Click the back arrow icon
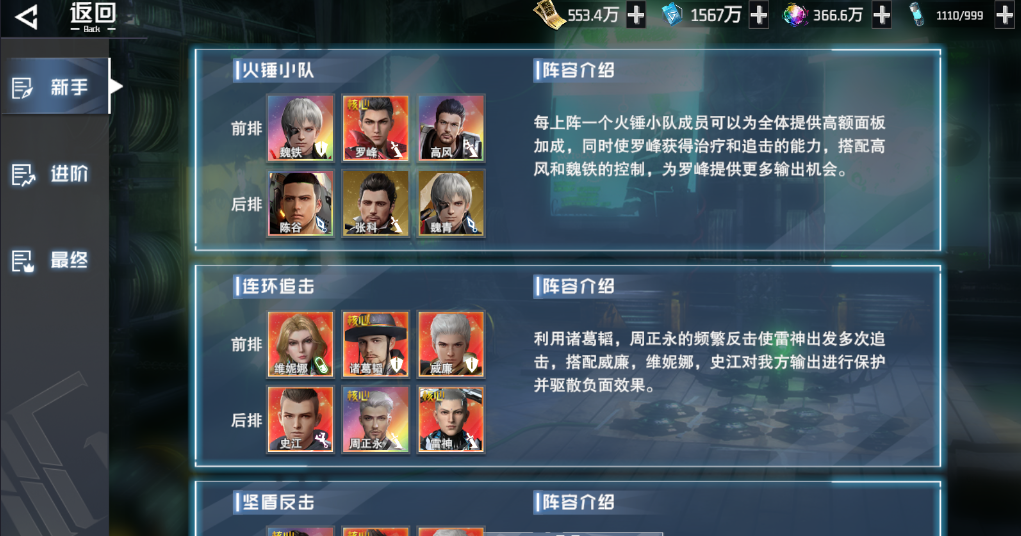 [x=27, y=18]
